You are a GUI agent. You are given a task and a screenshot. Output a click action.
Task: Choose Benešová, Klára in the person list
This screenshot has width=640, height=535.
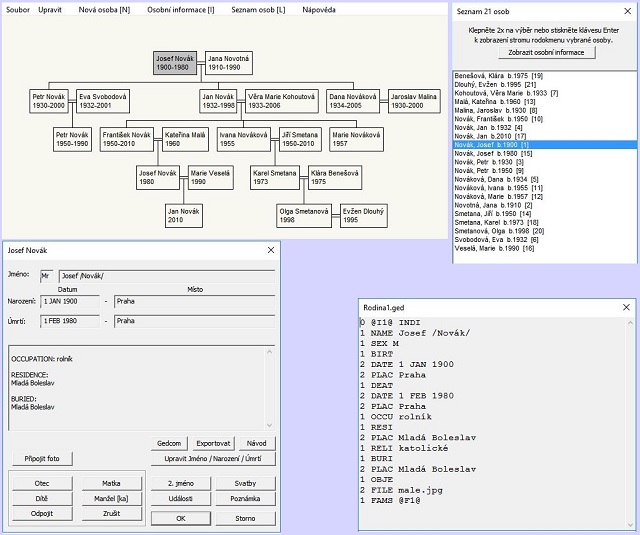[497, 76]
